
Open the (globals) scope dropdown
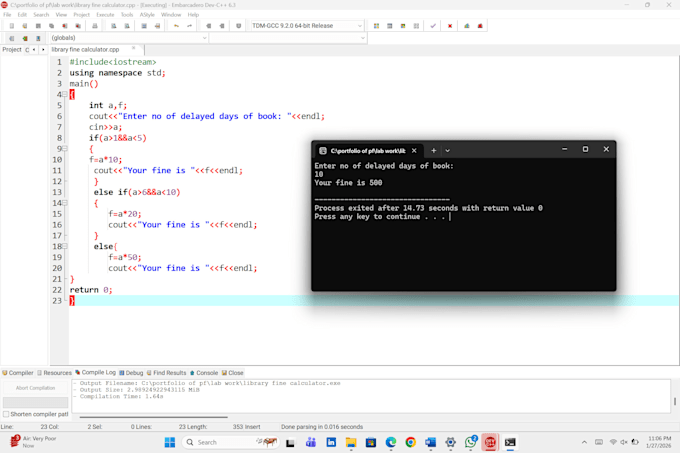(x=129, y=38)
